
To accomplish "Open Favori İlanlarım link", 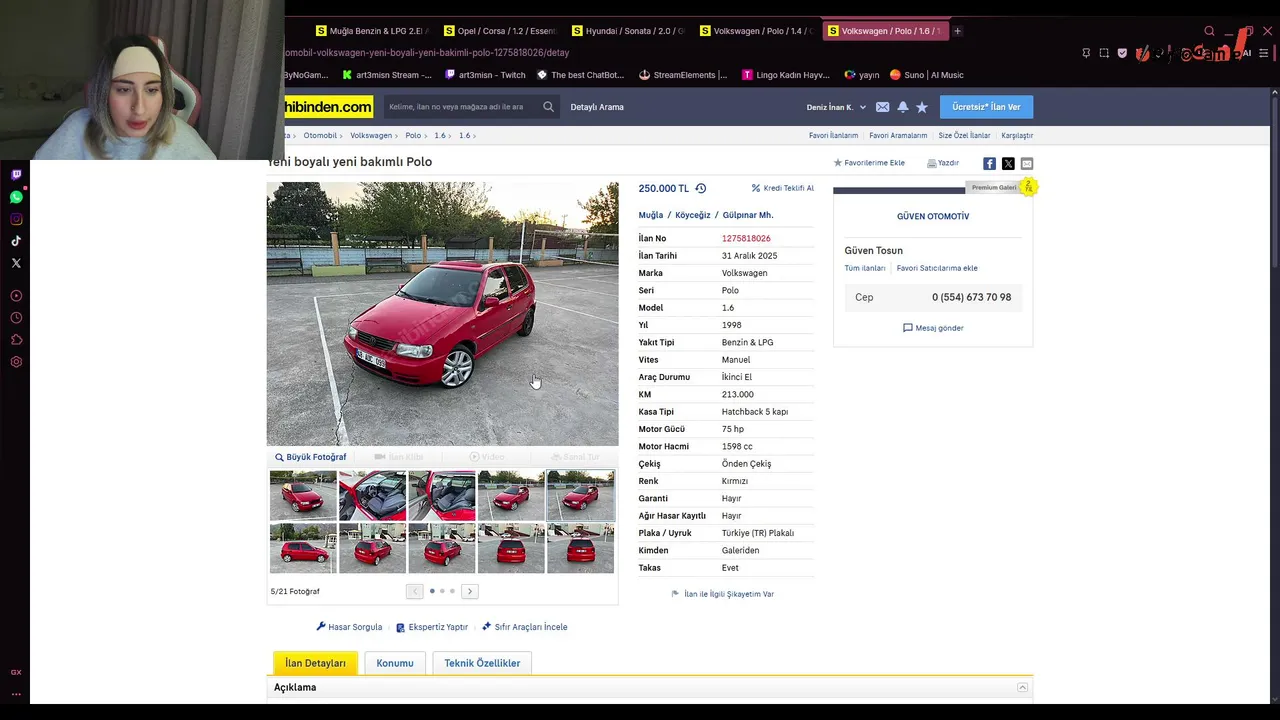I will pos(833,135).
